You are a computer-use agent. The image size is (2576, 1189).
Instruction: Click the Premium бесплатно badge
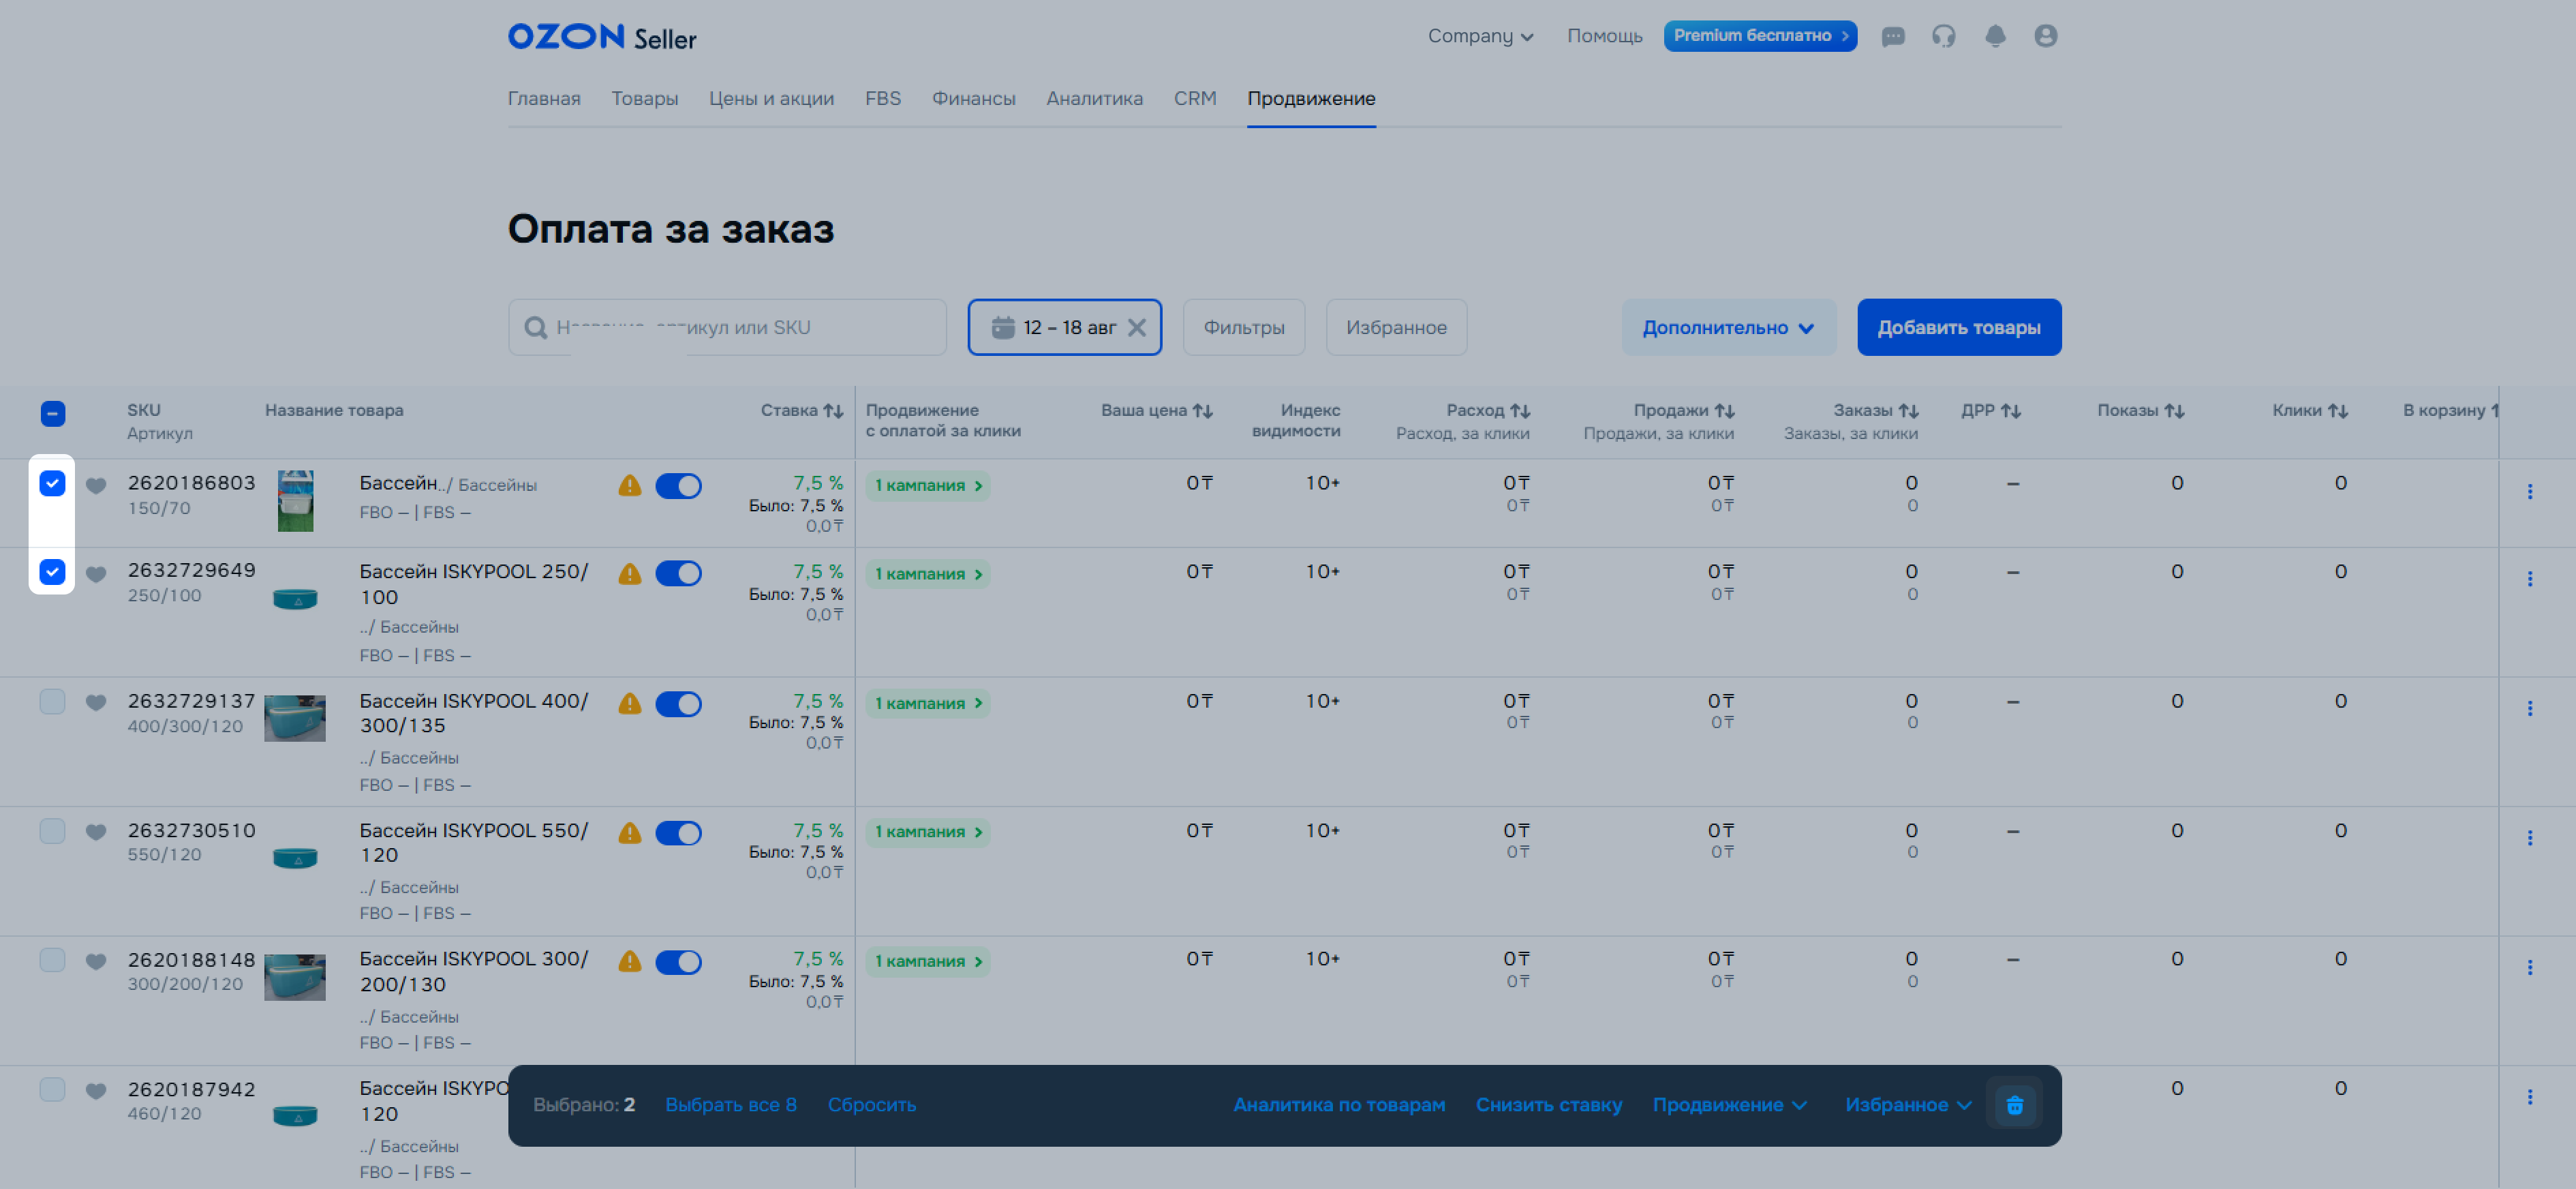coord(1760,36)
